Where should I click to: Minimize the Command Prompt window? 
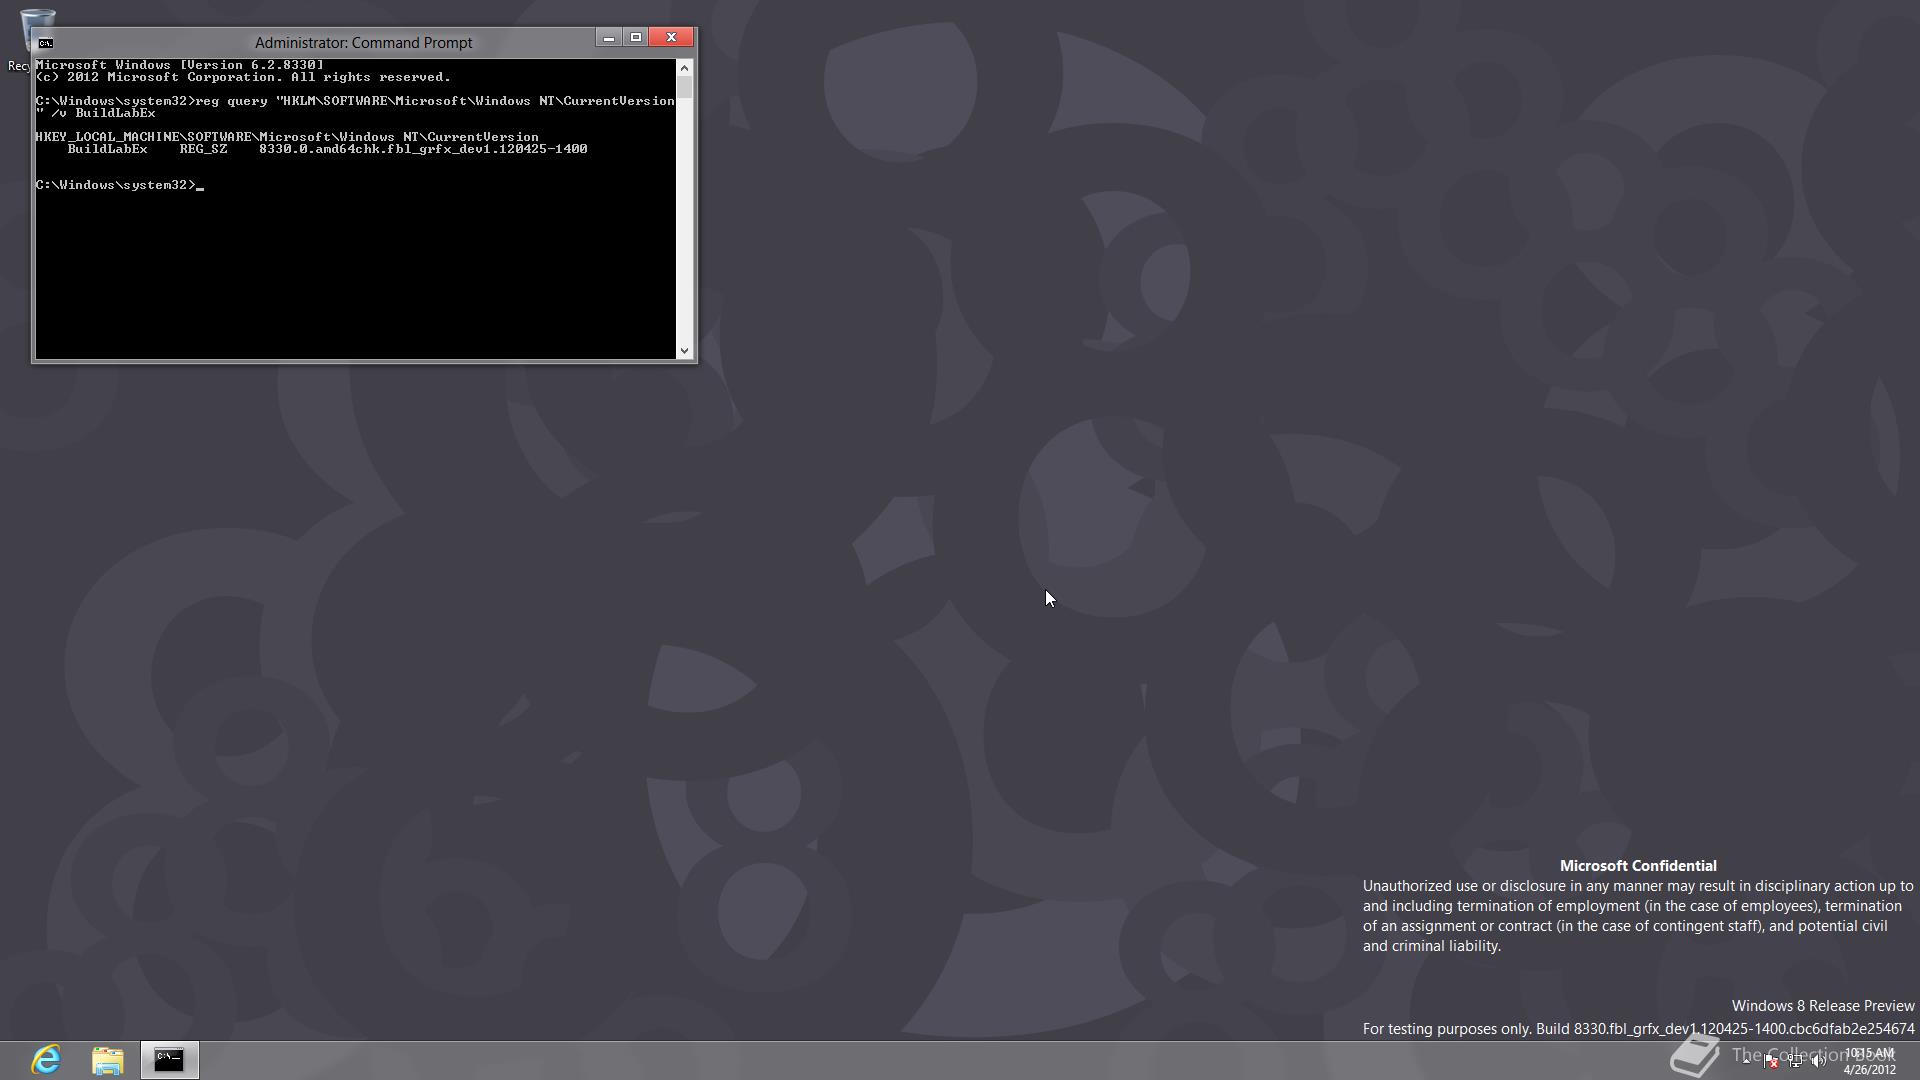pos(608,38)
